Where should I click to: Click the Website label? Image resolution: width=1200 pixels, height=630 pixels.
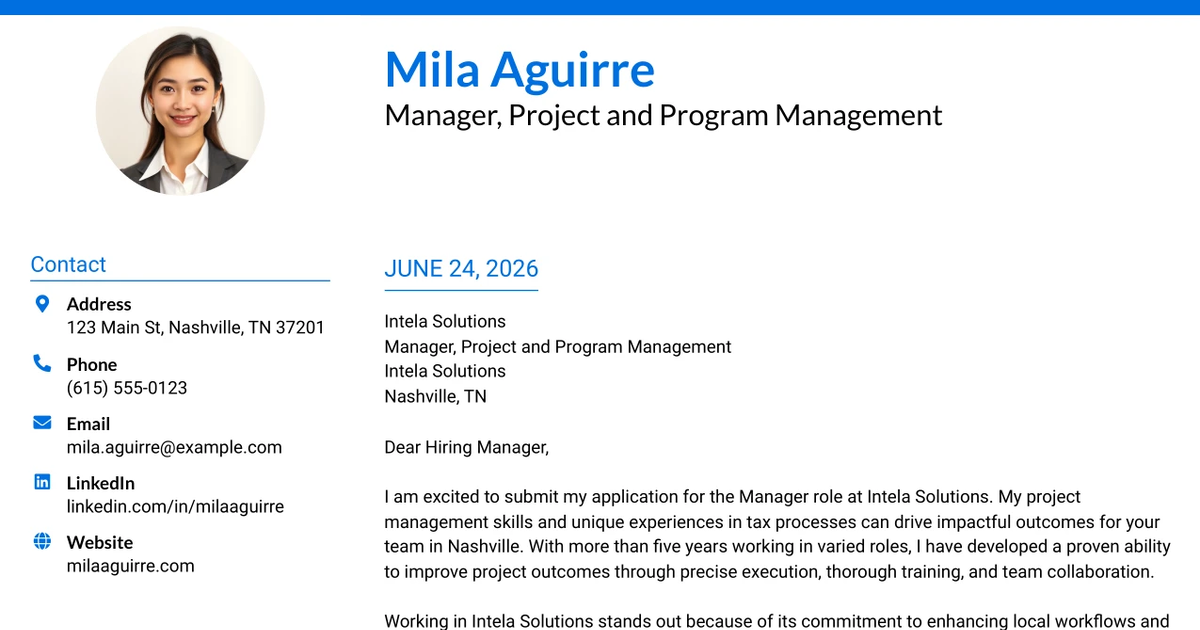click(100, 542)
